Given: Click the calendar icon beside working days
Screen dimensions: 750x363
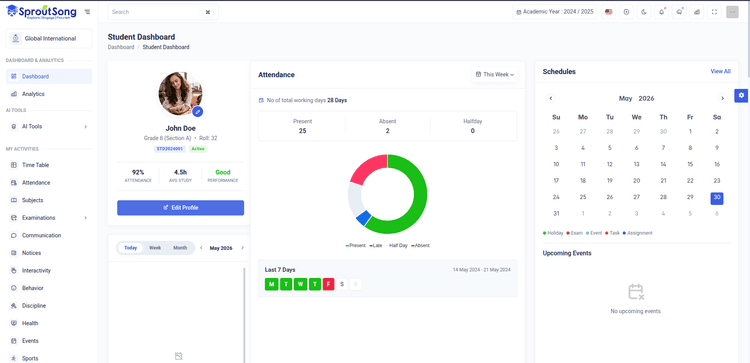Looking at the screenshot, I should [x=261, y=100].
